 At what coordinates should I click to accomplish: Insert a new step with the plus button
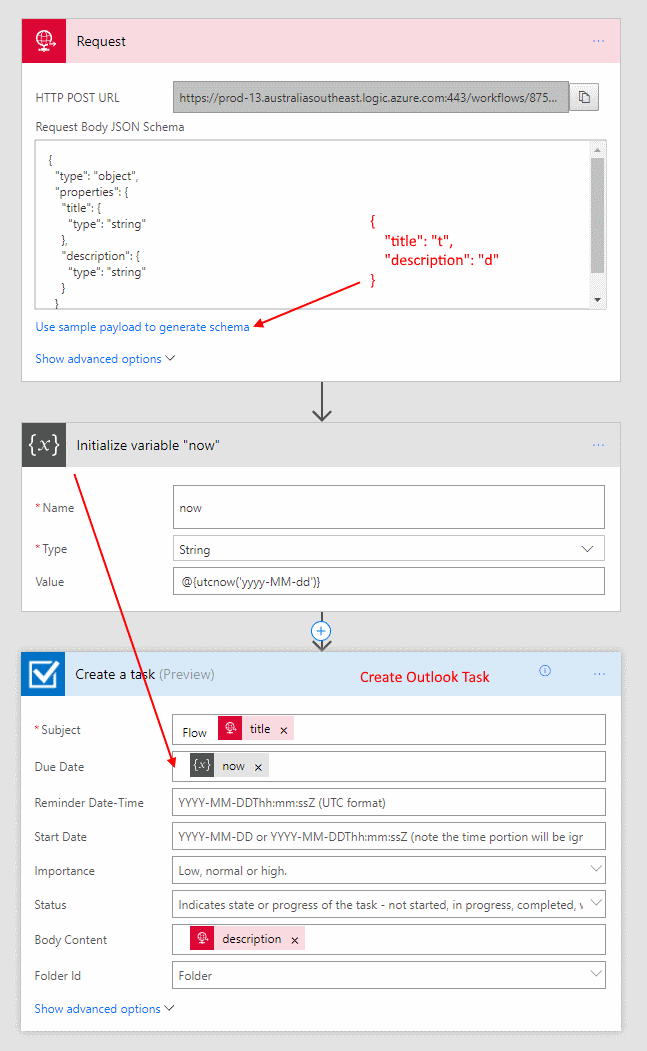[321, 631]
